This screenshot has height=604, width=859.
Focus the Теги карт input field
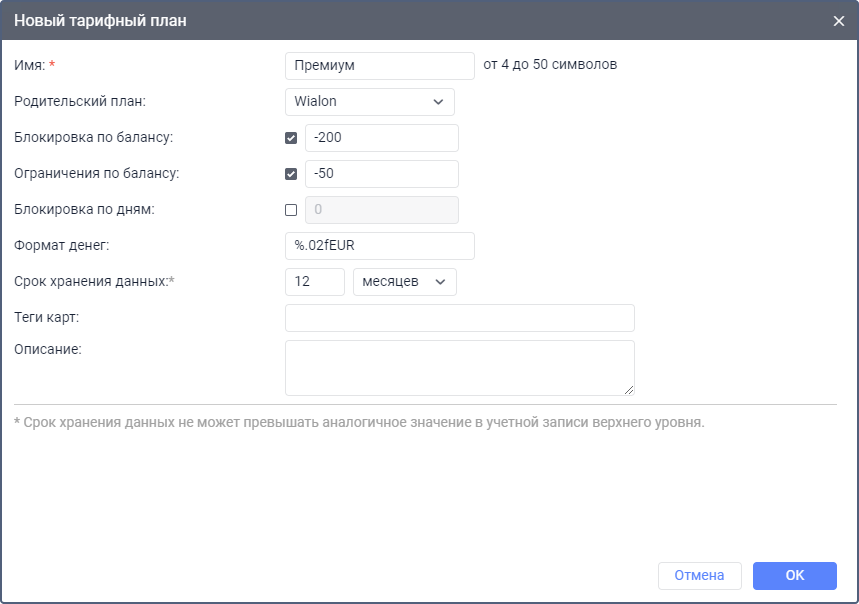point(459,318)
